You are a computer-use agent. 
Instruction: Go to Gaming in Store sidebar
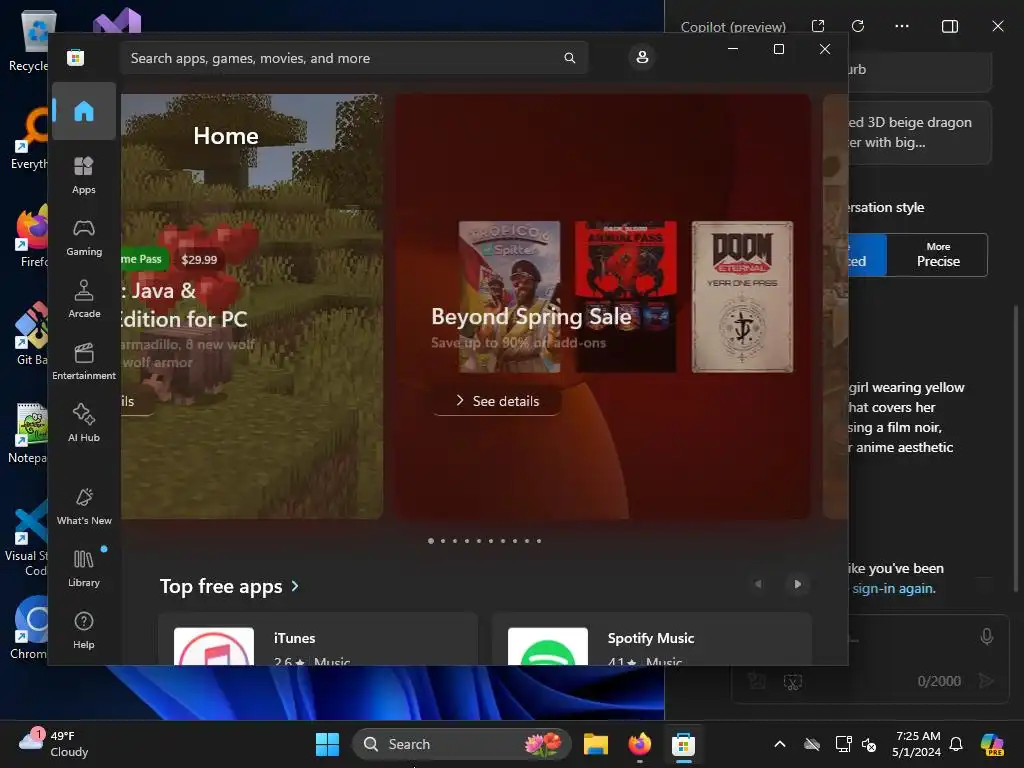click(x=84, y=237)
